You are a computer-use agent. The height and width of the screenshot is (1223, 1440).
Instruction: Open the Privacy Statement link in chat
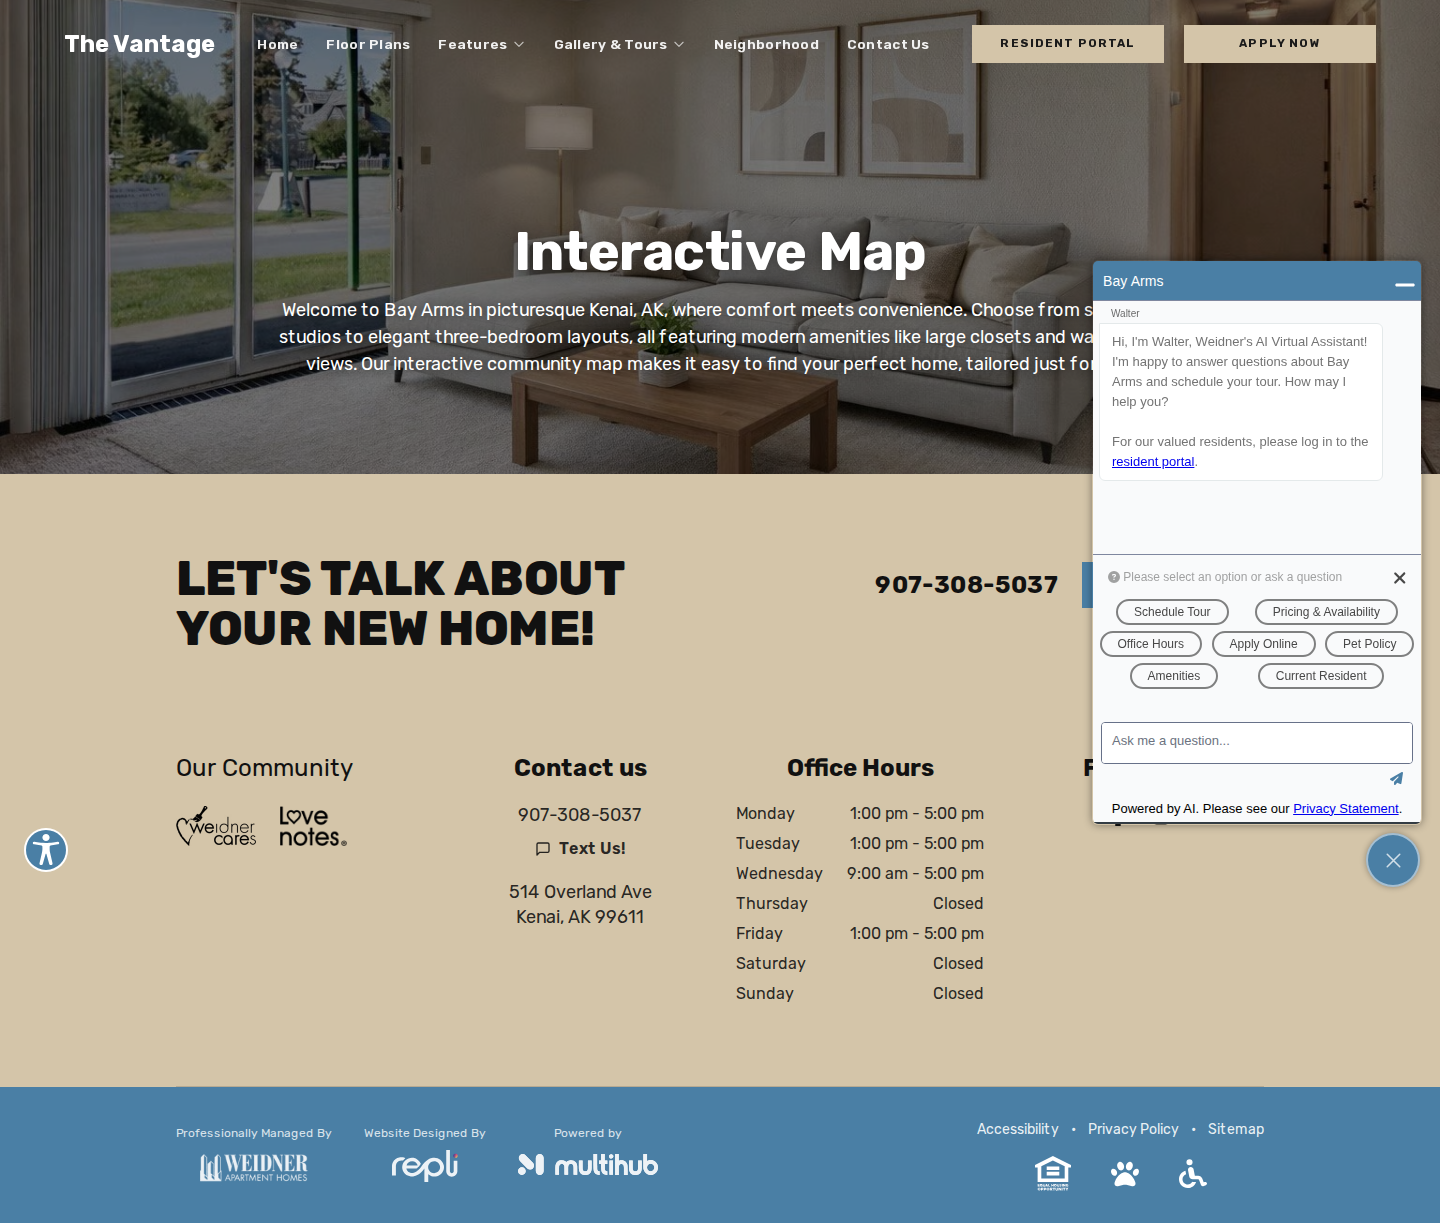(1346, 808)
